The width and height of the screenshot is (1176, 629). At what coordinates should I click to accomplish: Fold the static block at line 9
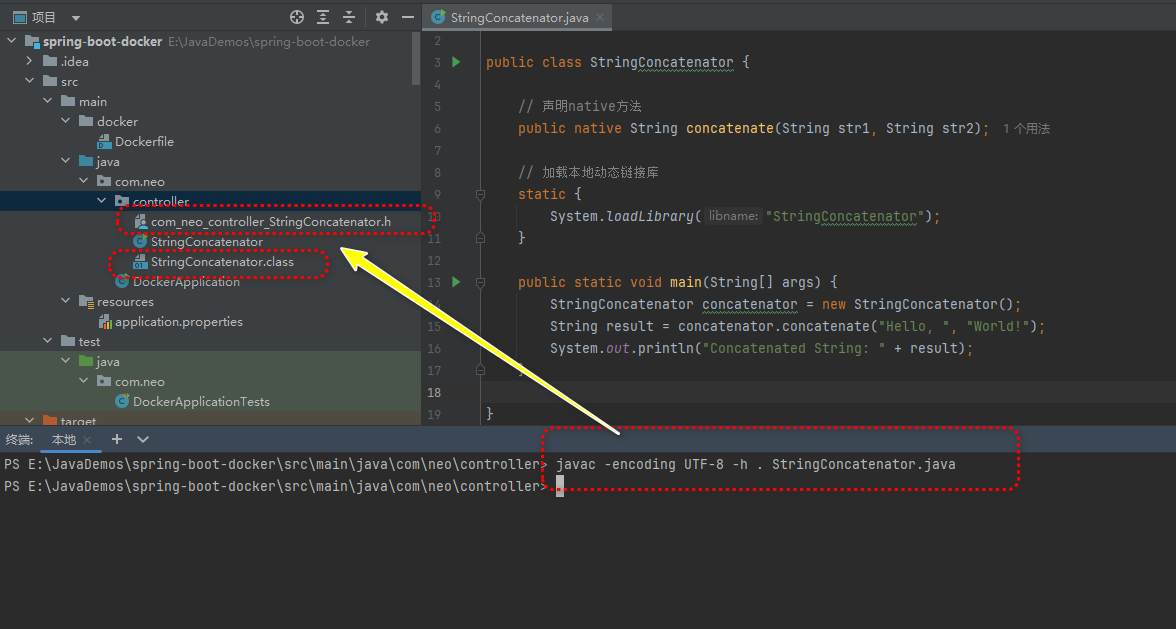[480, 194]
